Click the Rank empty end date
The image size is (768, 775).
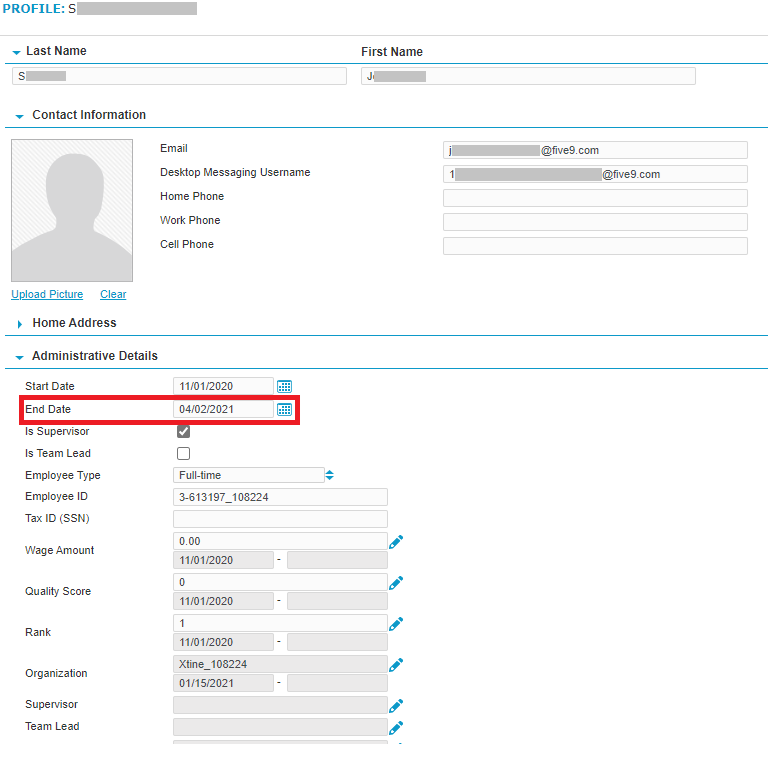337,642
